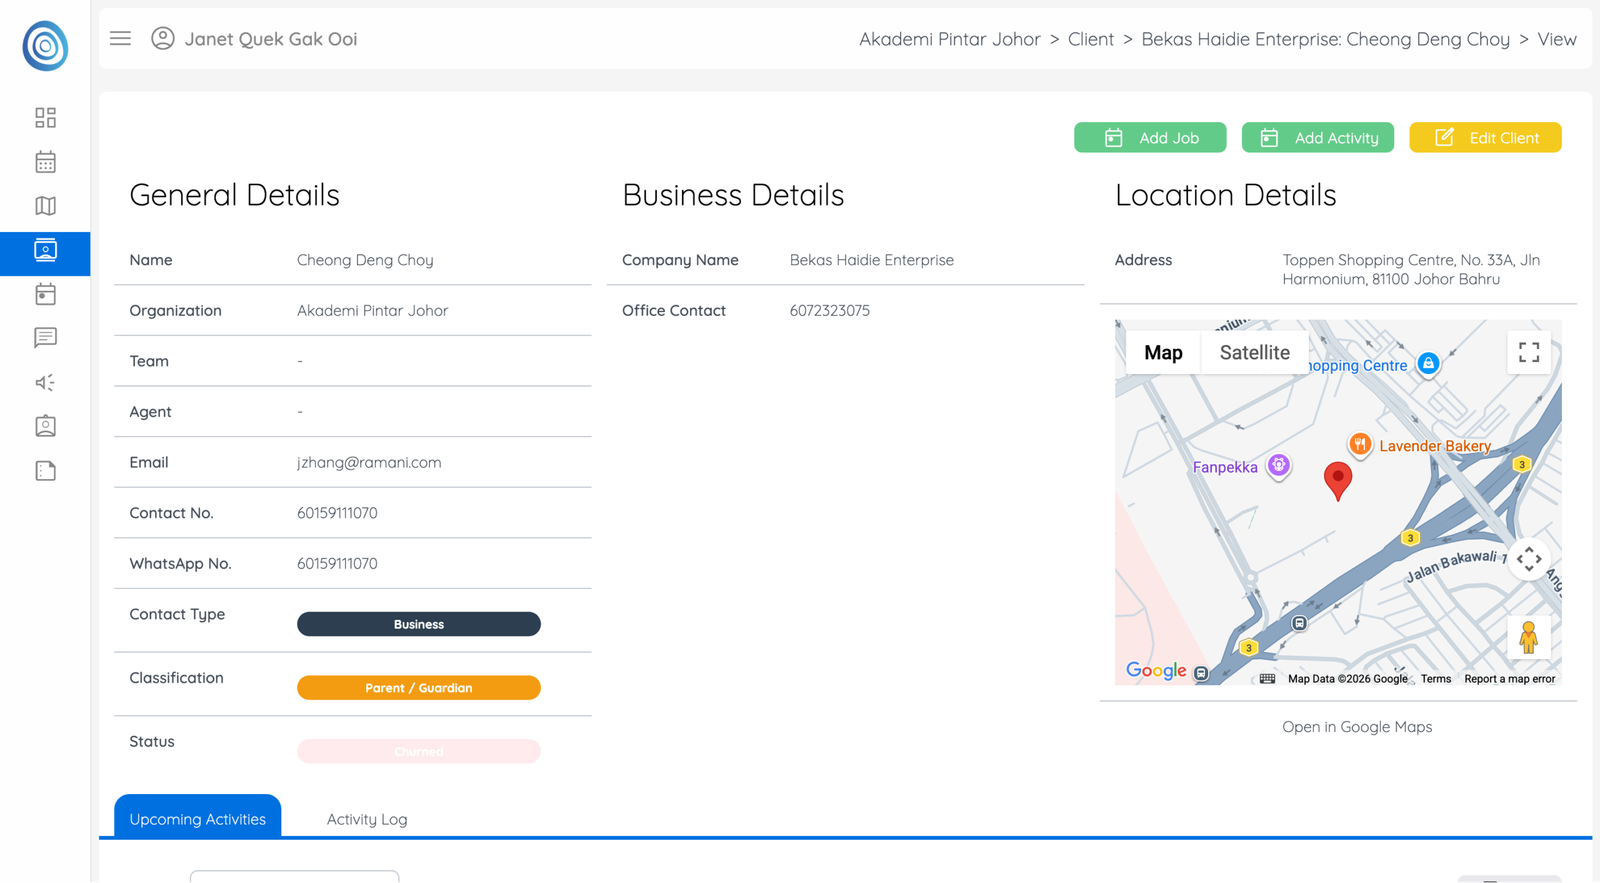The image size is (1600, 883).
Task: Click the user profile avatar icon
Action: point(163,39)
